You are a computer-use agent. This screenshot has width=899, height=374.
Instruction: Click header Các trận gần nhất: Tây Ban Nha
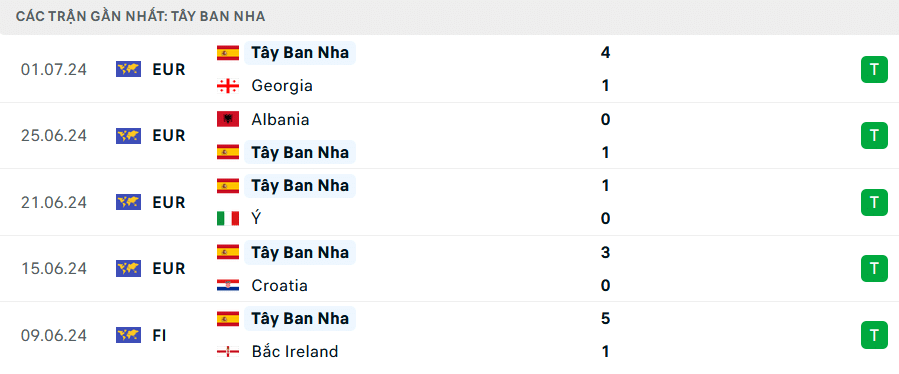(140, 17)
